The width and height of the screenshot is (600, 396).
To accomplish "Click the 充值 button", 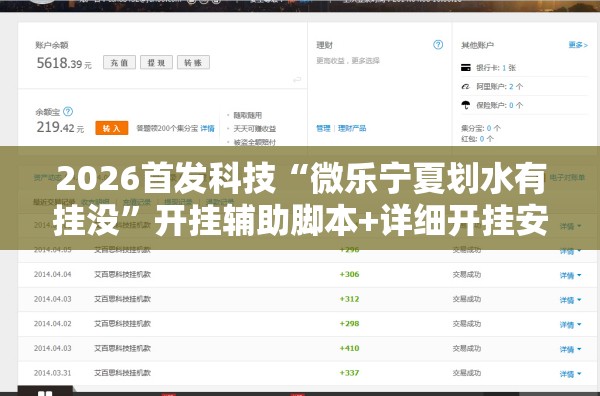I will tap(119, 62).
